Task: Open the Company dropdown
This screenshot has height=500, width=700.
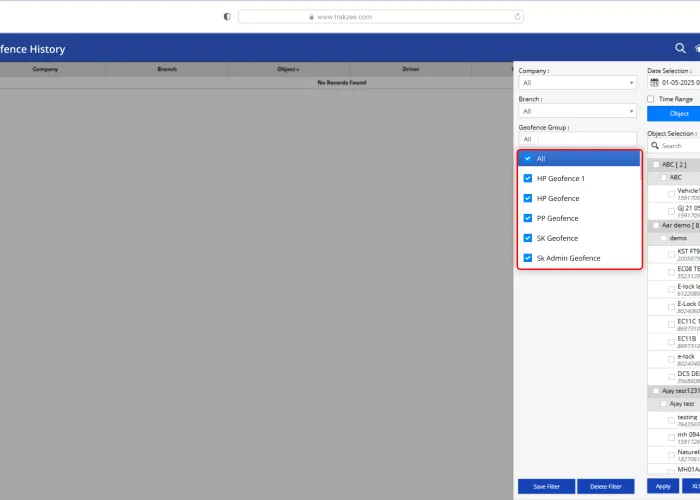Action: (577, 83)
